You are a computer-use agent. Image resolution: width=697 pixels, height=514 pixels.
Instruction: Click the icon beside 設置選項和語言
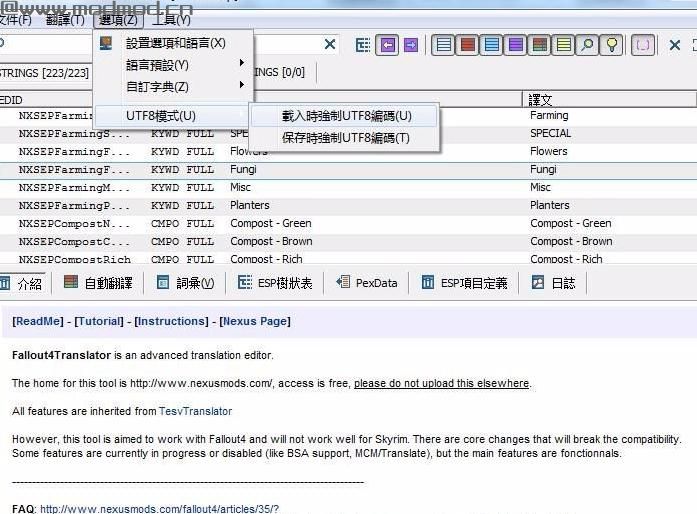[106, 43]
